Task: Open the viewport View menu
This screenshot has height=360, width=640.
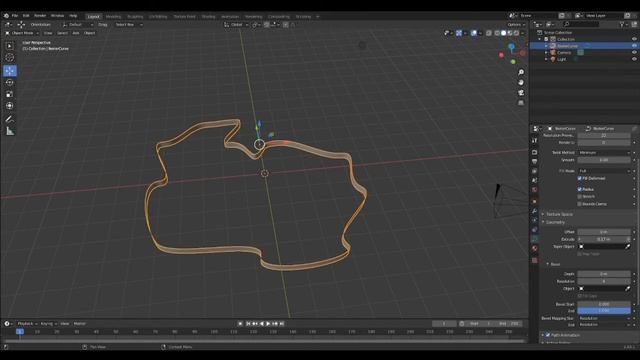Action: click(x=48, y=33)
